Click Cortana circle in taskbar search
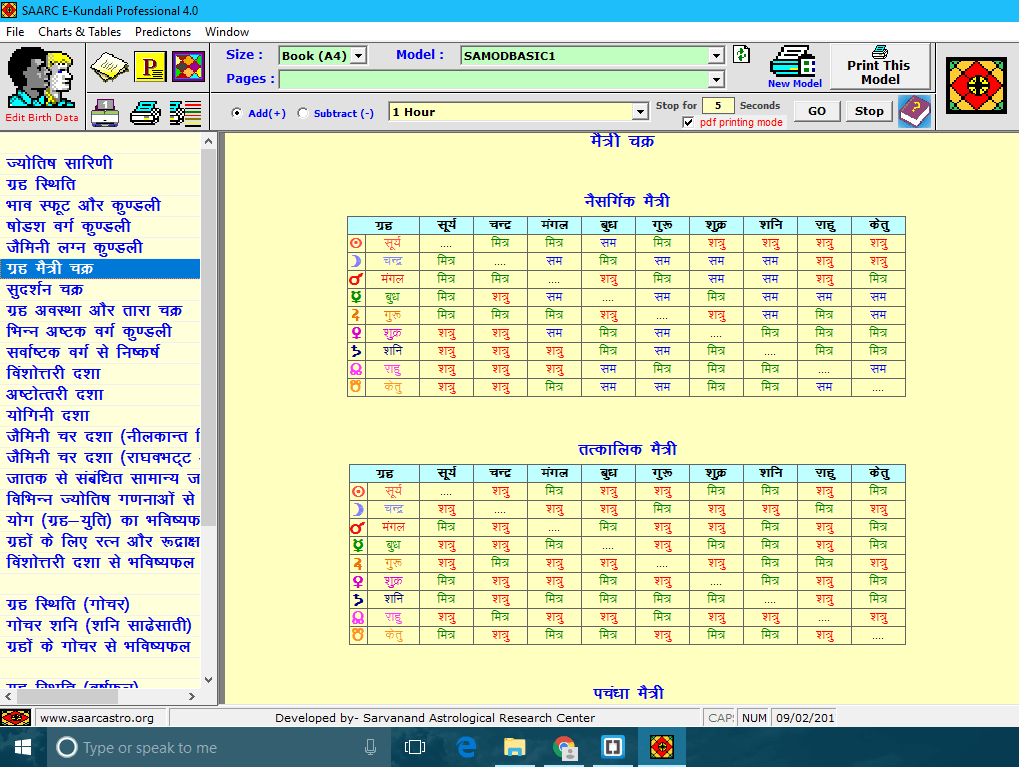Screen dimensions: 1019x767 66,748
